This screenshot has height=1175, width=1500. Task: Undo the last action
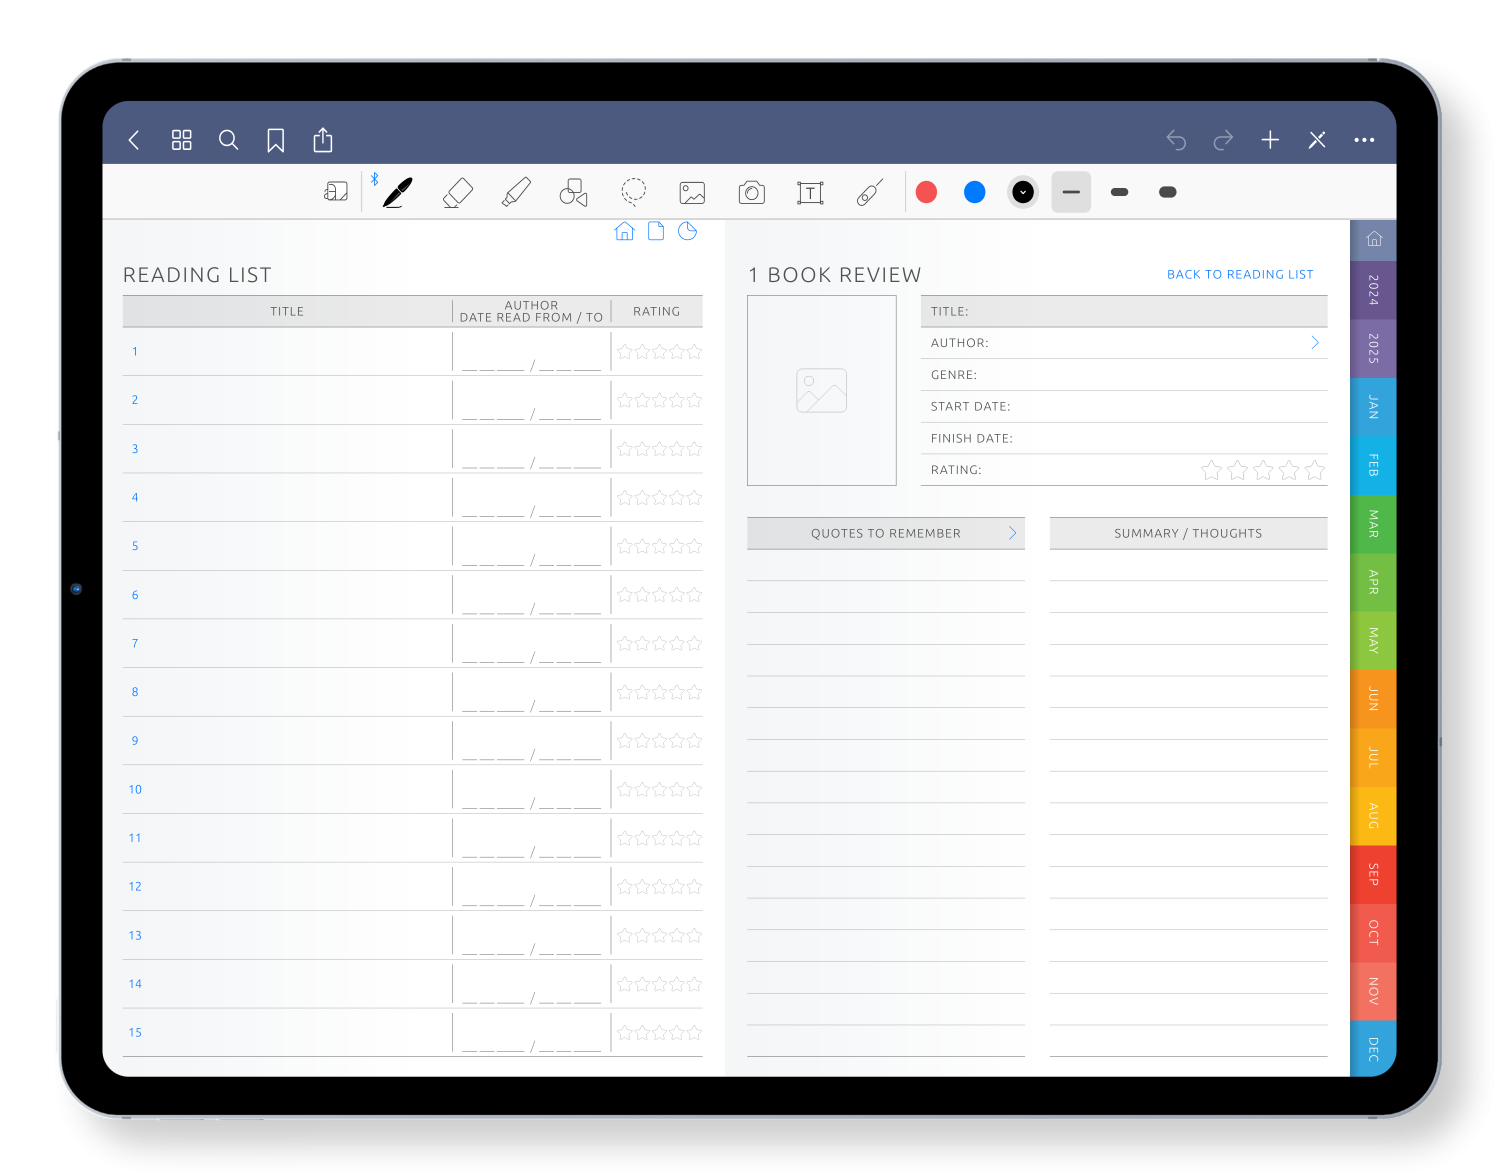coord(1176,140)
